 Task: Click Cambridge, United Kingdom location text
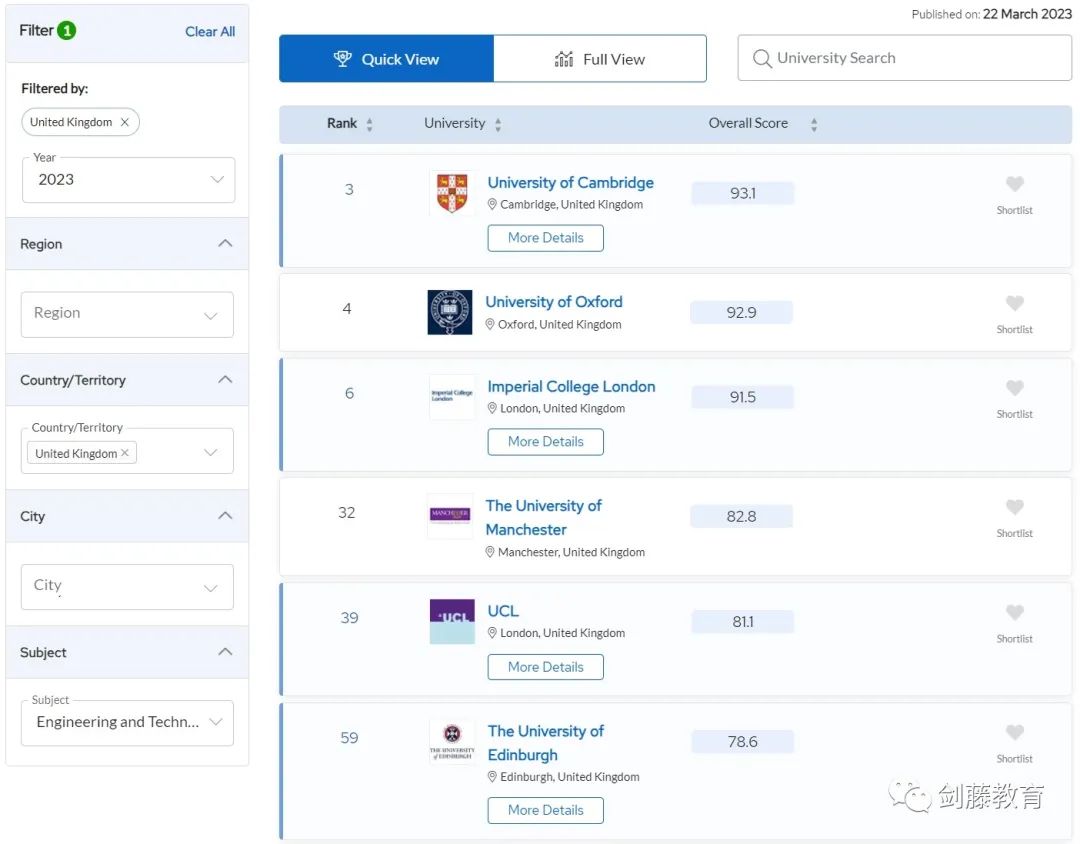click(x=571, y=205)
